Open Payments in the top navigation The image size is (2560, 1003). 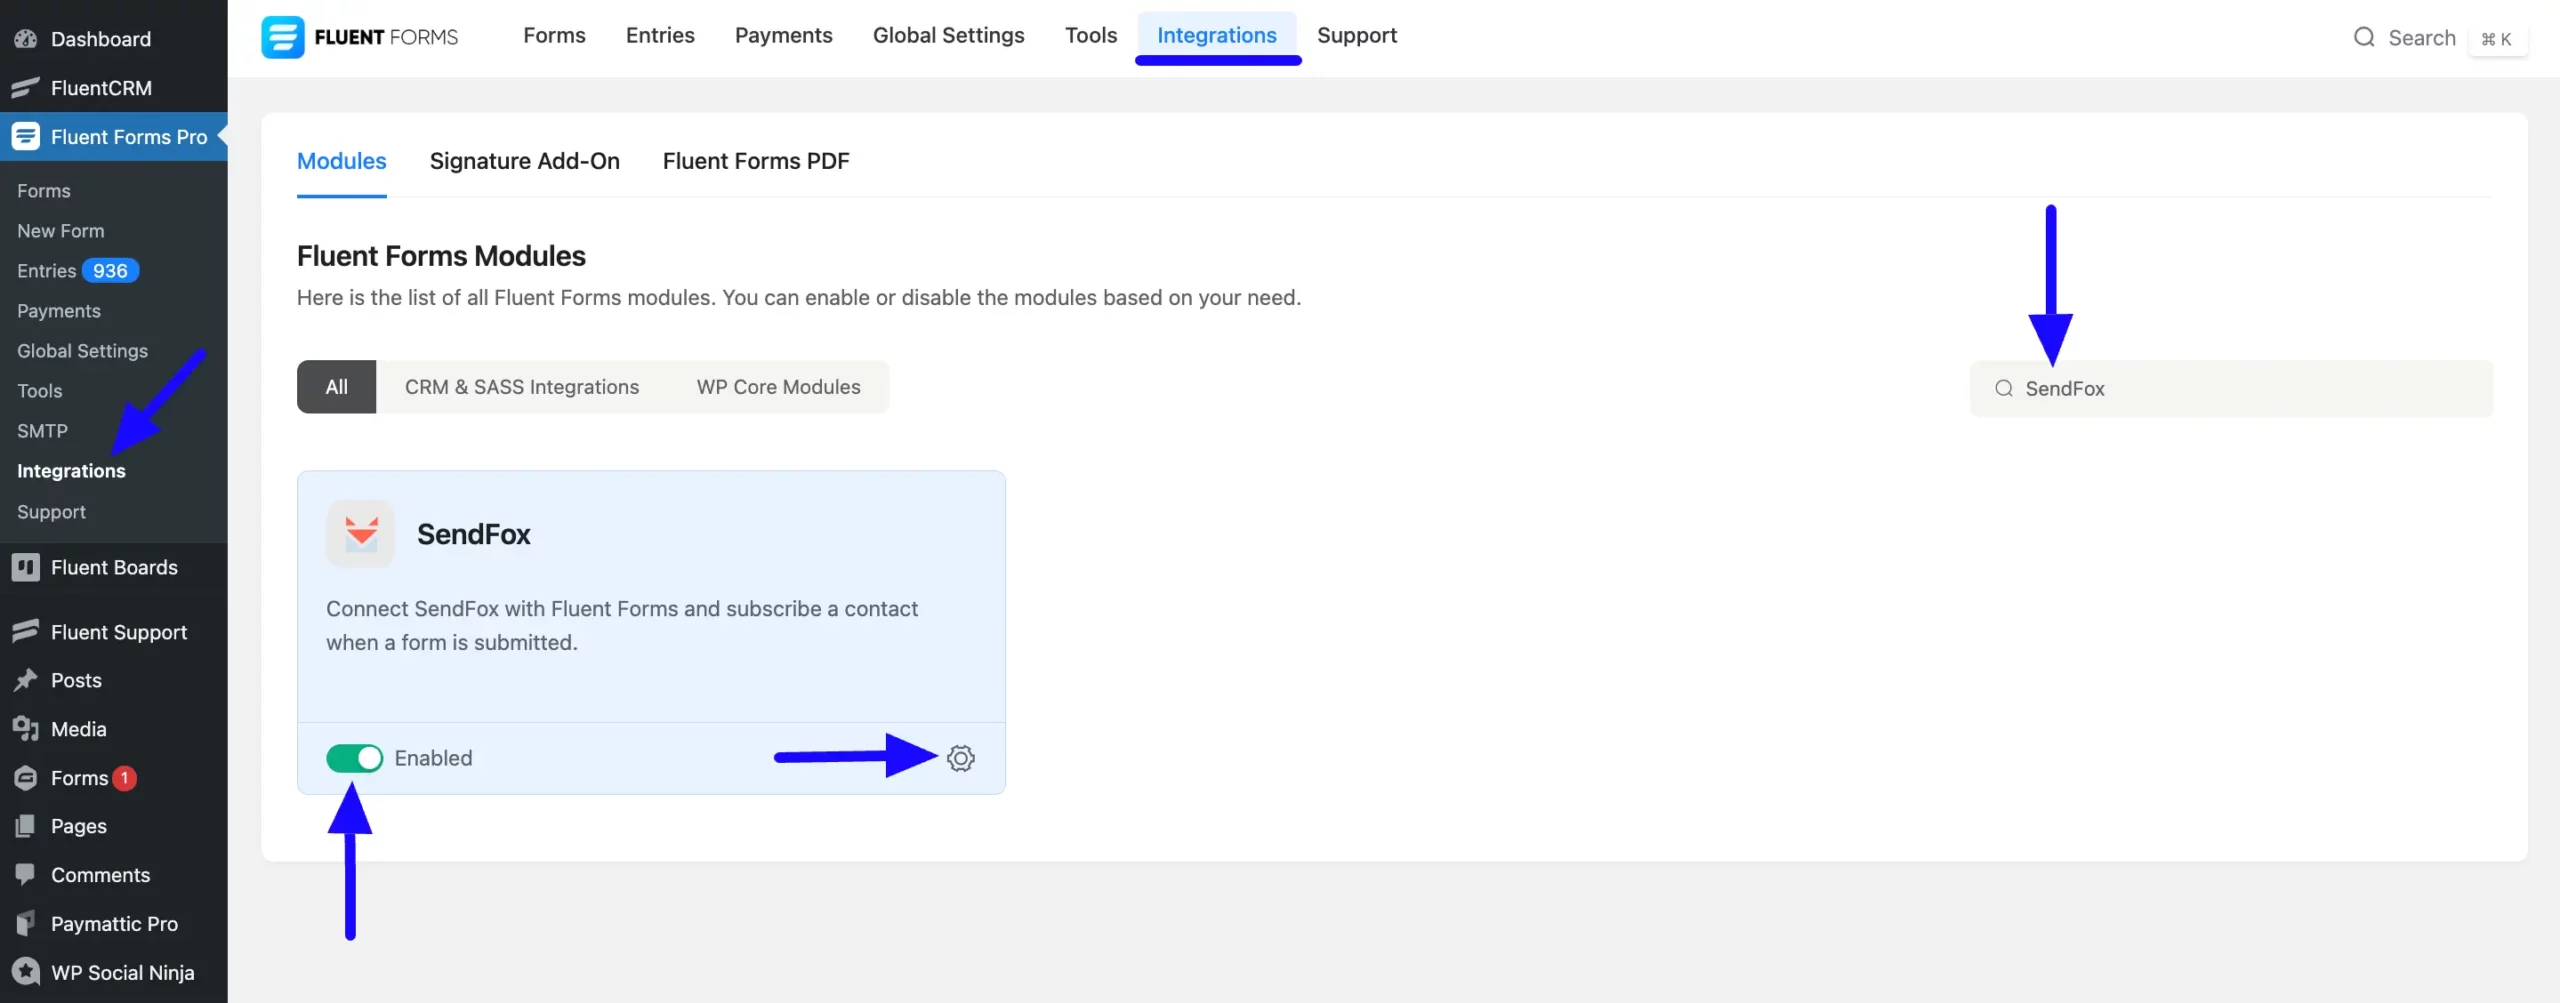tap(783, 35)
